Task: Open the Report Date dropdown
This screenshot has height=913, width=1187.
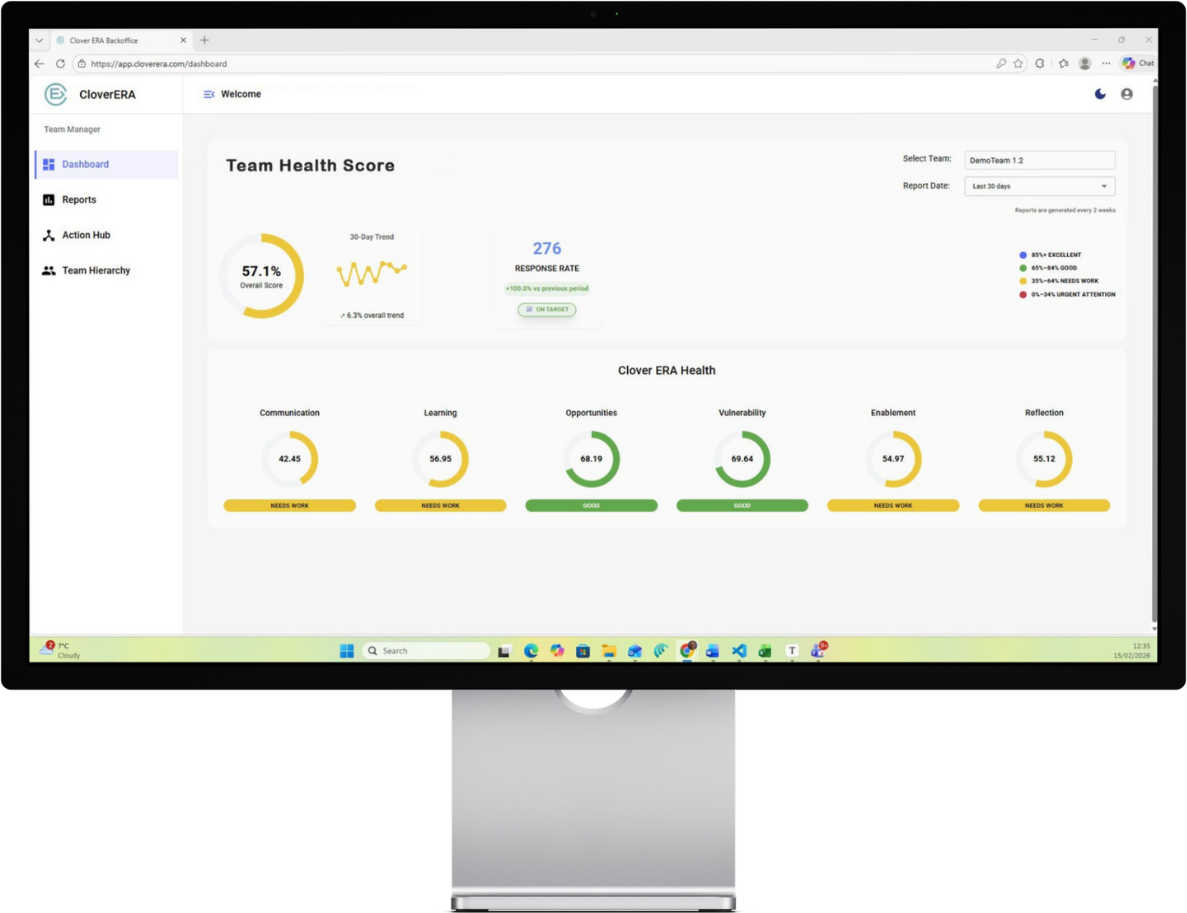Action: click(x=1038, y=186)
